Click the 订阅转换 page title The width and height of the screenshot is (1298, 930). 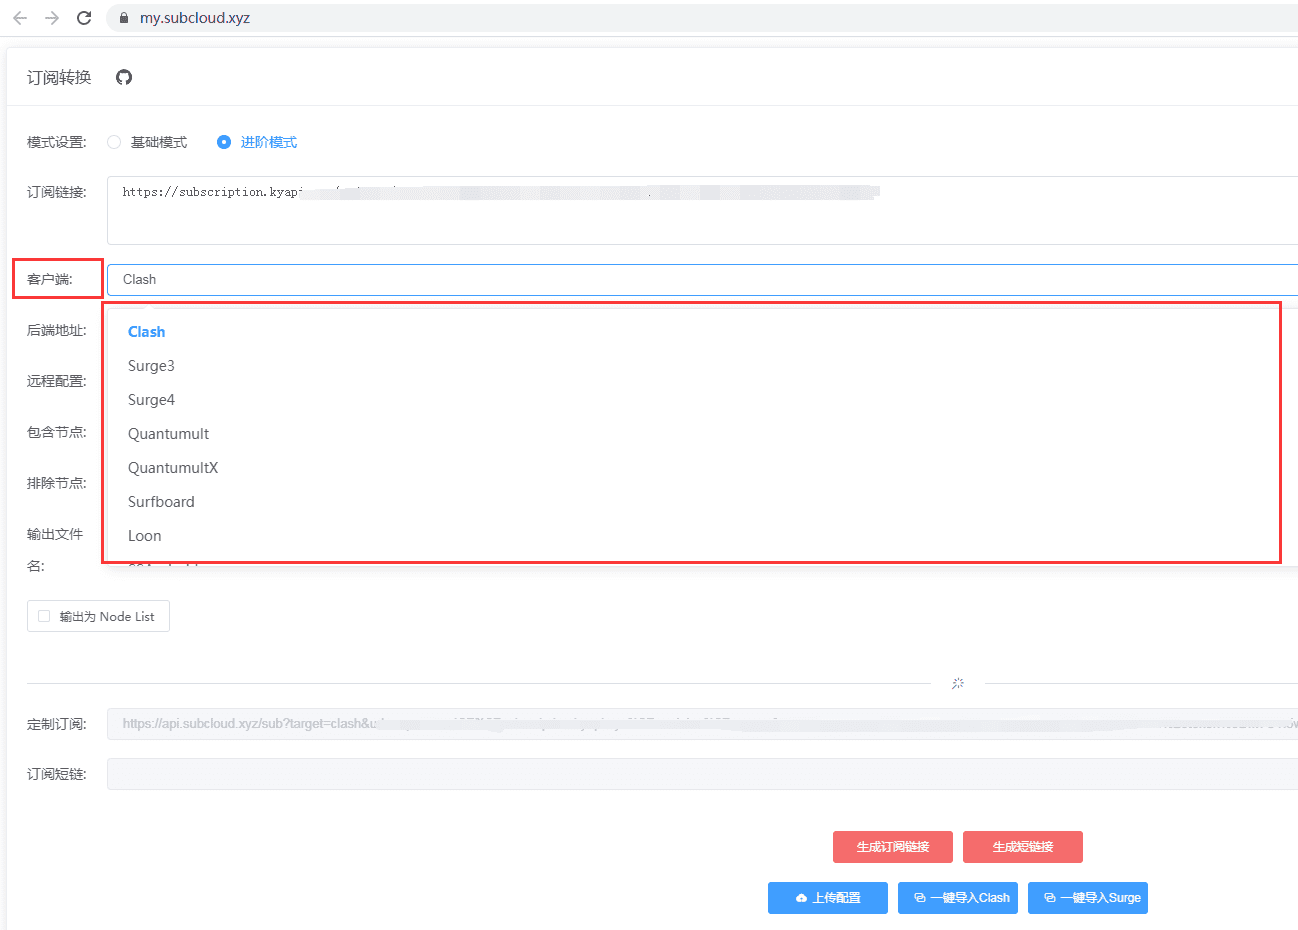pyautogui.click(x=59, y=77)
